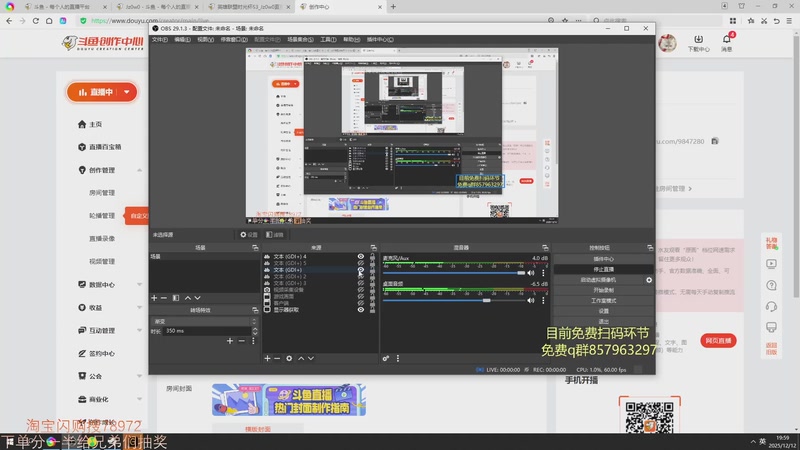
Task: Open transition properties three-dot menu
Action: (253, 341)
